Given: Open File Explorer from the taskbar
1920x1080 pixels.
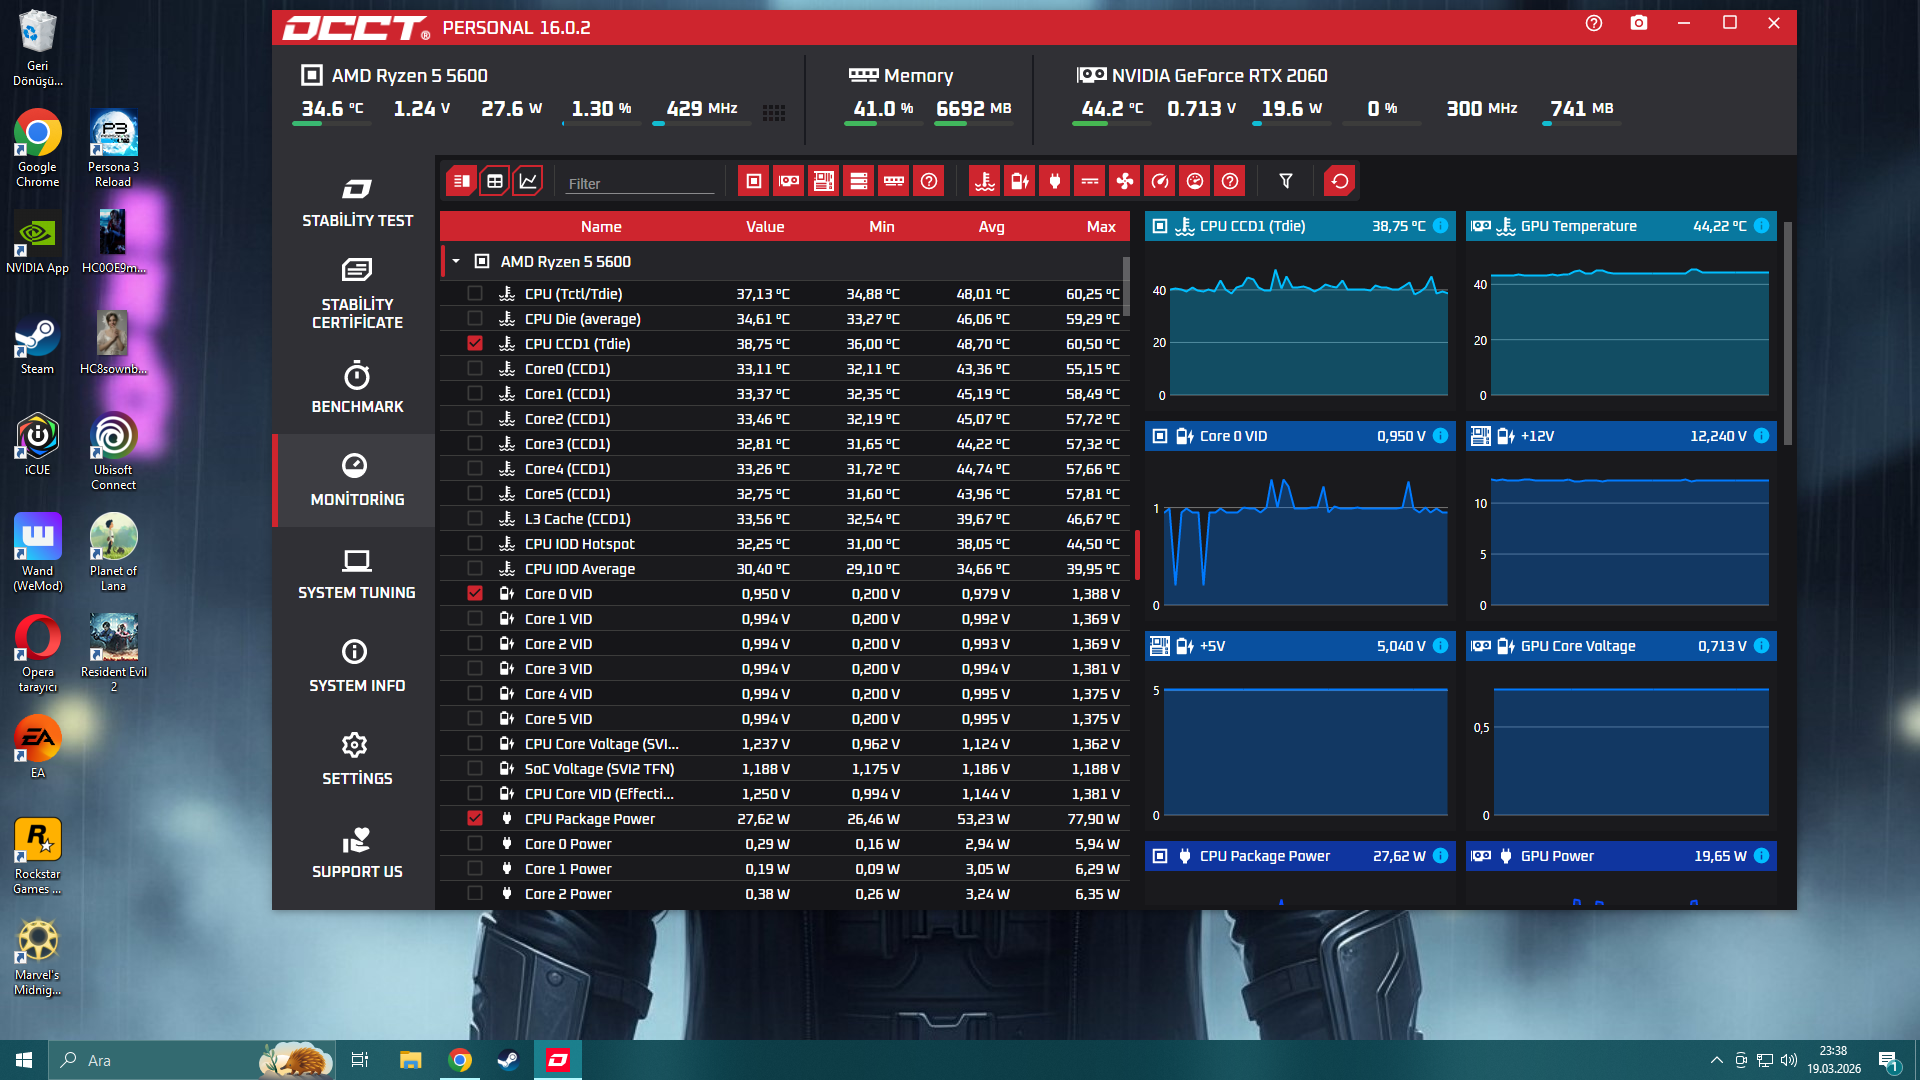Looking at the screenshot, I should [410, 1060].
